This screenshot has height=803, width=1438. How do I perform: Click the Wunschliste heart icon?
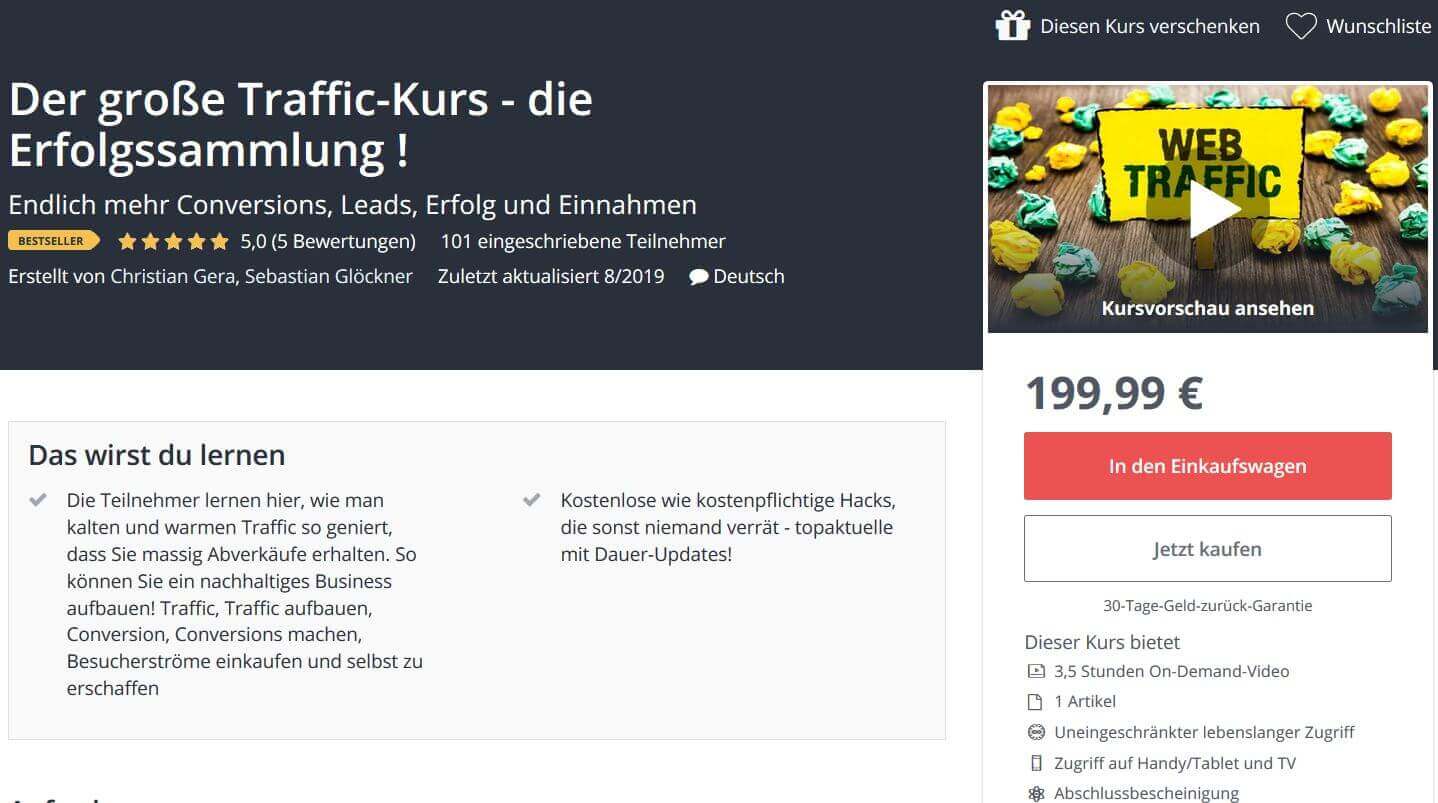[x=1300, y=27]
